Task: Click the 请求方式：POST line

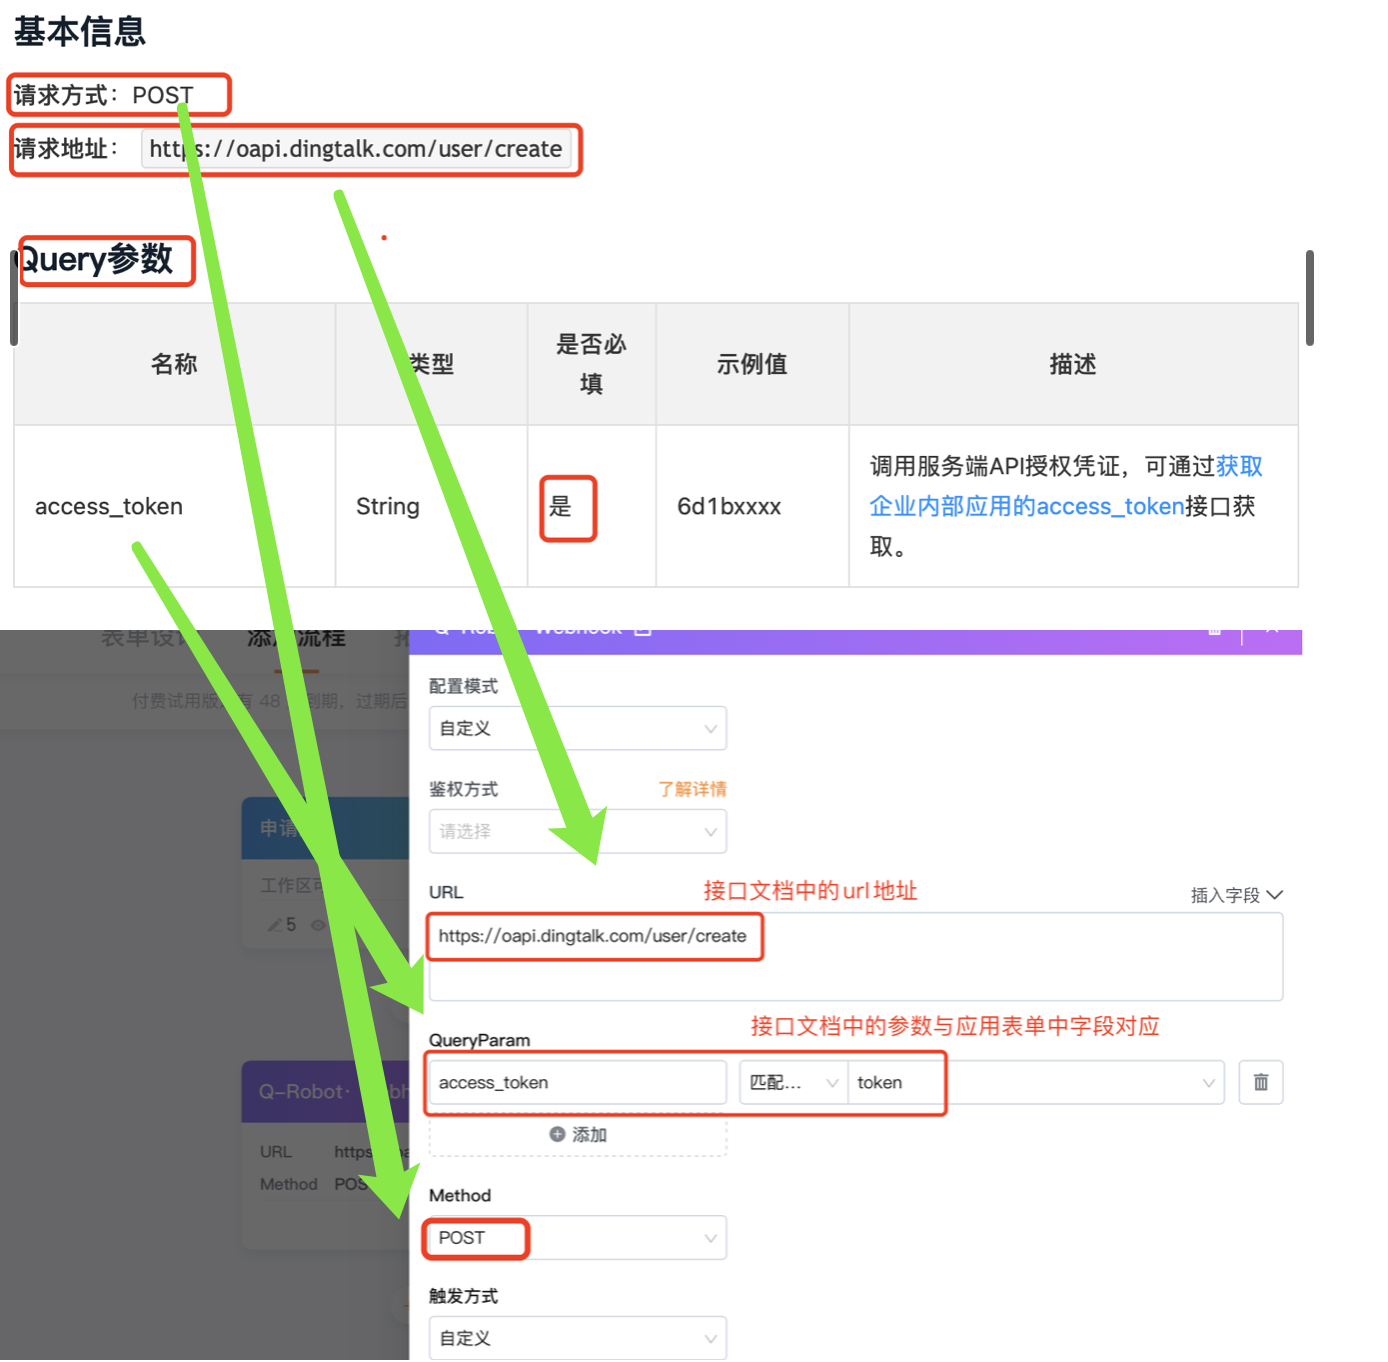Action: coord(104,95)
